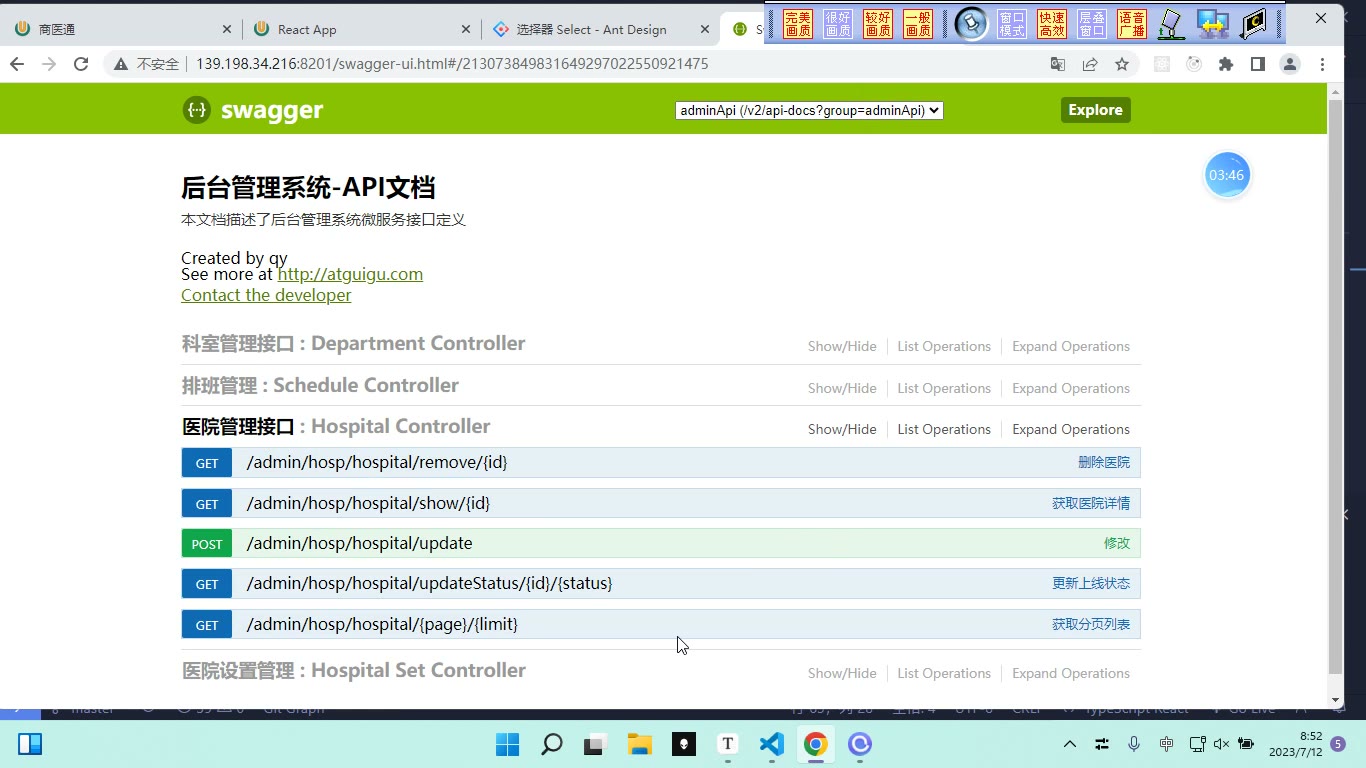Image resolution: width=1366 pixels, height=768 pixels.
Task: Click the share page icon
Action: pos(1090,64)
